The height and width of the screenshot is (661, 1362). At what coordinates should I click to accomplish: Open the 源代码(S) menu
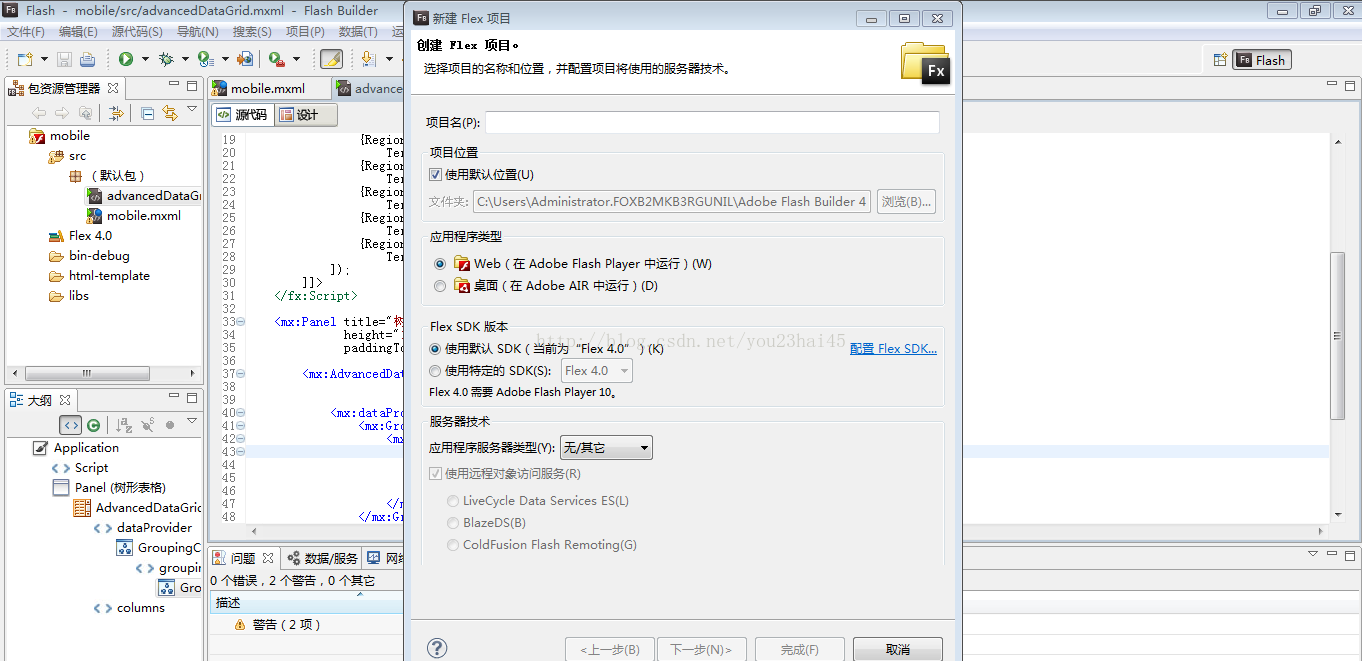137,32
